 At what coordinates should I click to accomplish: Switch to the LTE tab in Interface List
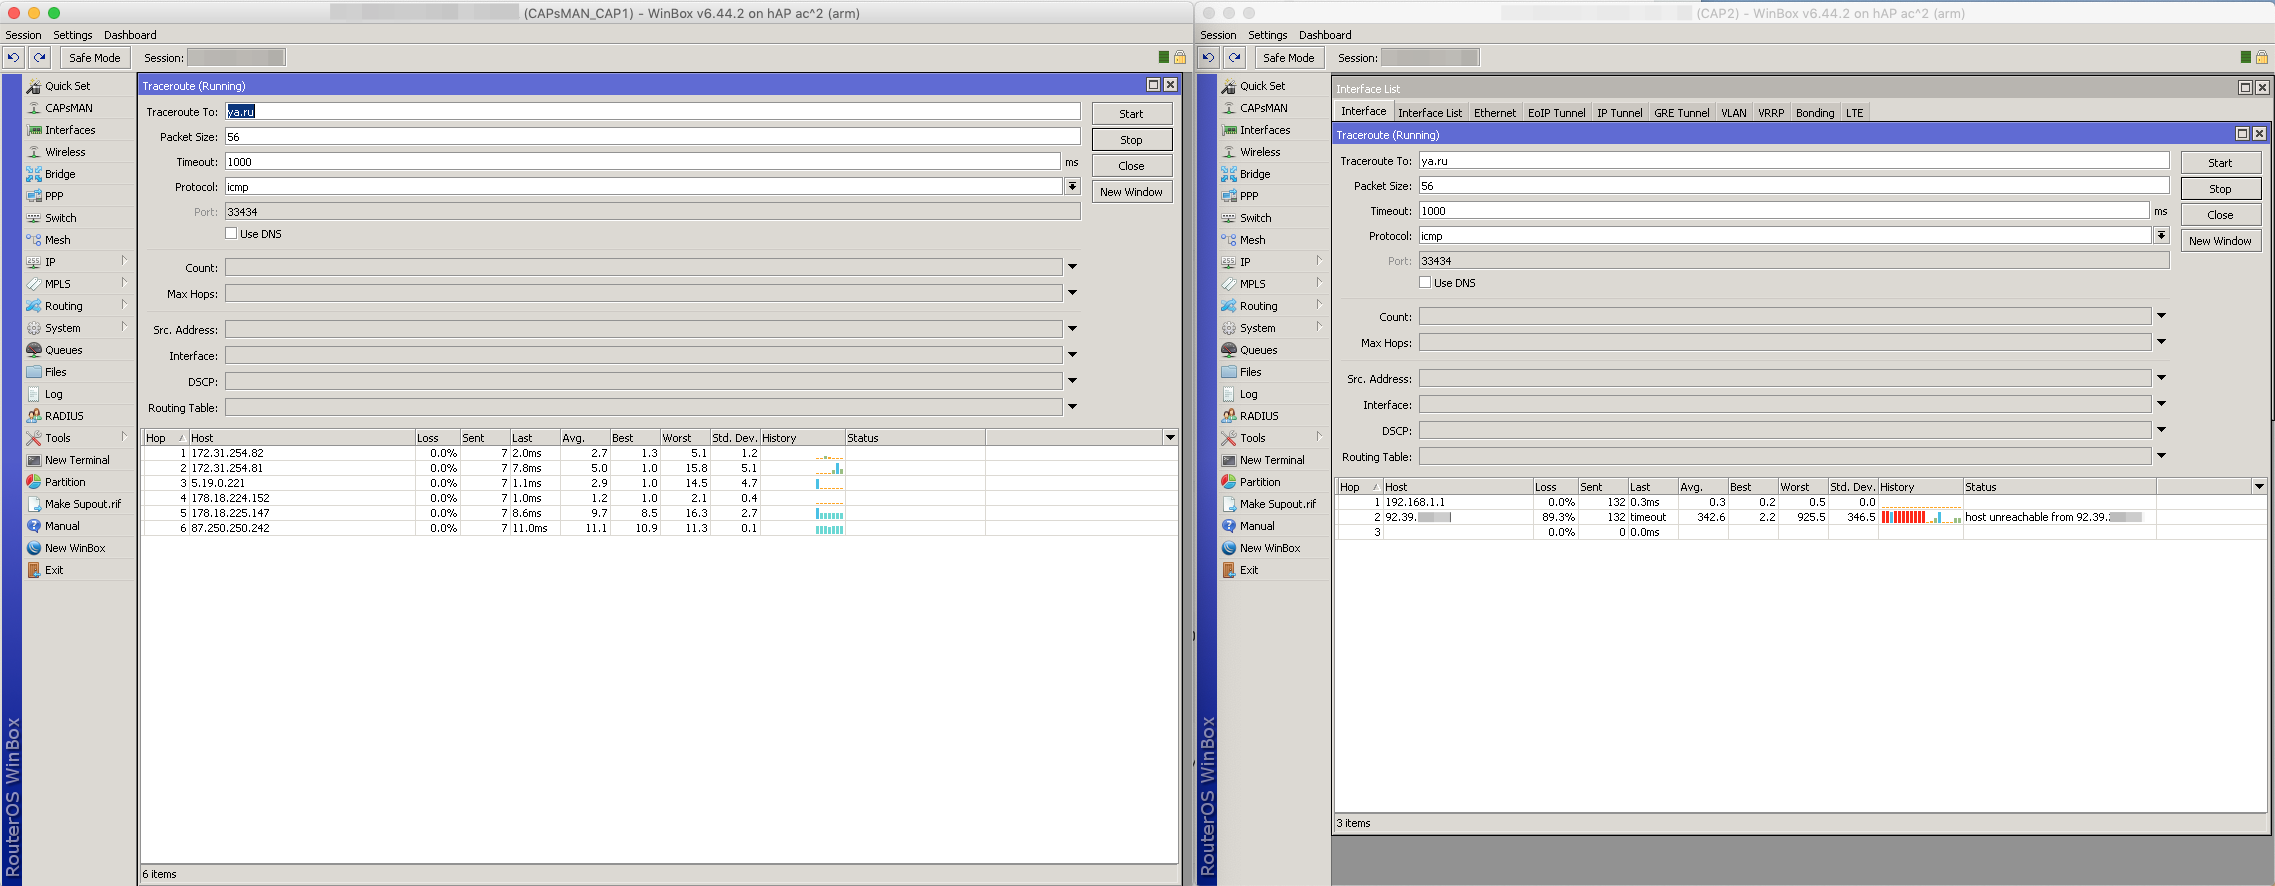tap(1854, 113)
